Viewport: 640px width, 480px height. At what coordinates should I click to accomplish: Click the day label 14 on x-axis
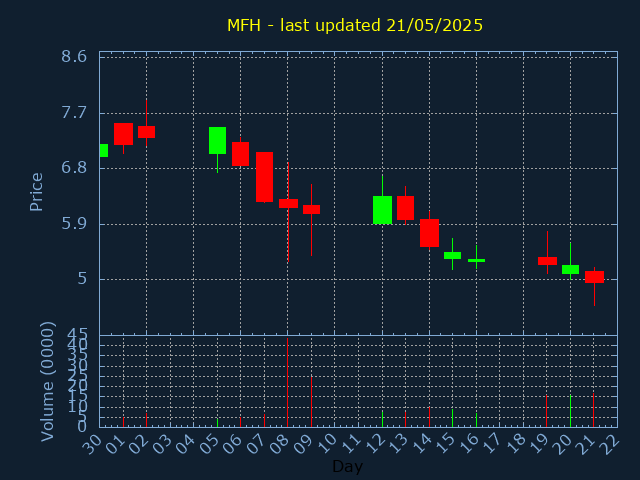point(422,444)
